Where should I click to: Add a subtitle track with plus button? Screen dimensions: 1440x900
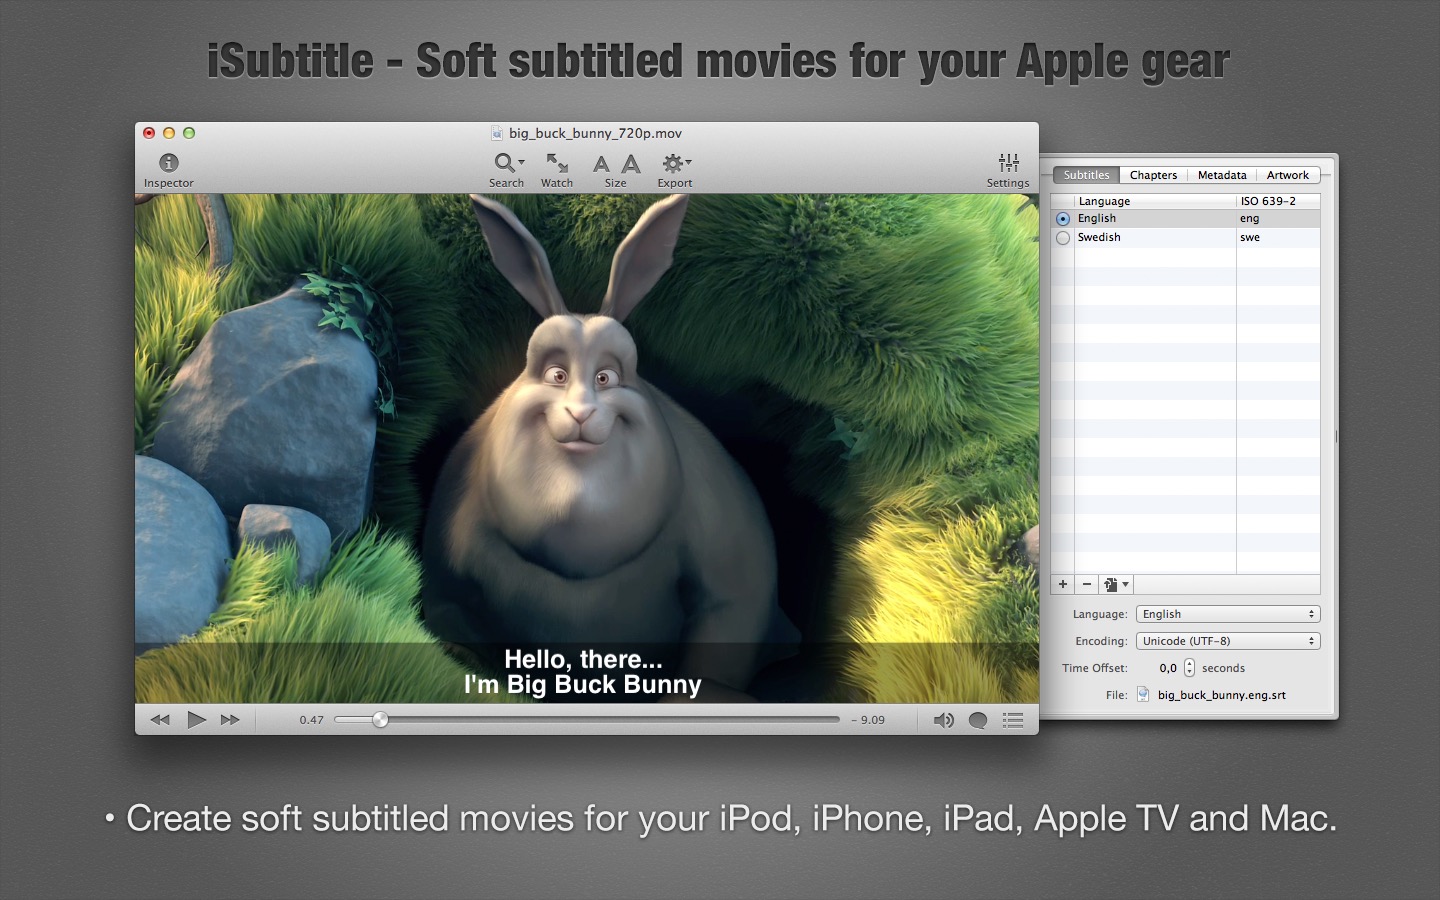tap(1063, 585)
